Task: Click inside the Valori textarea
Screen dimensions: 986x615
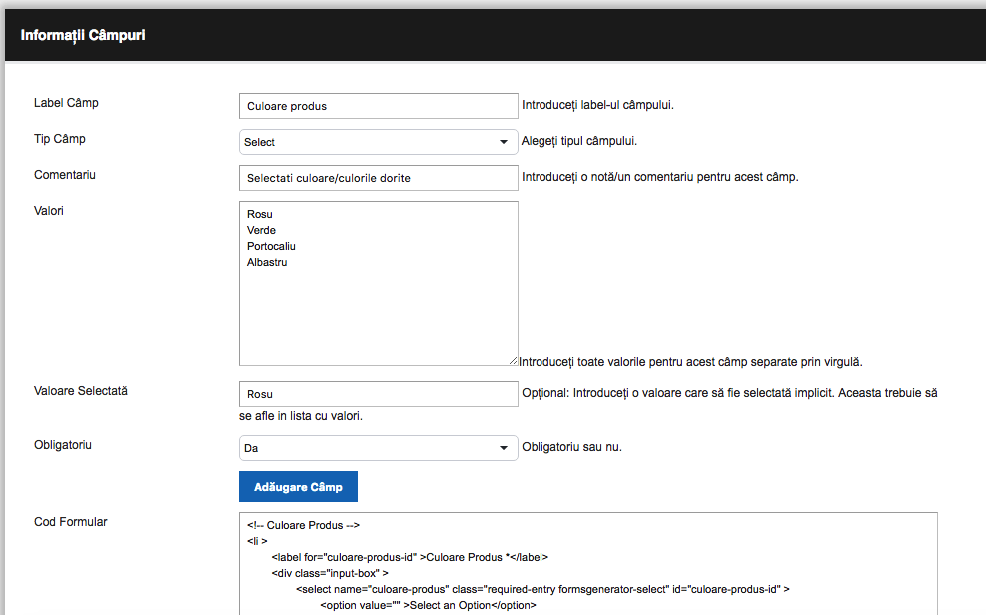Action: [379, 284]
